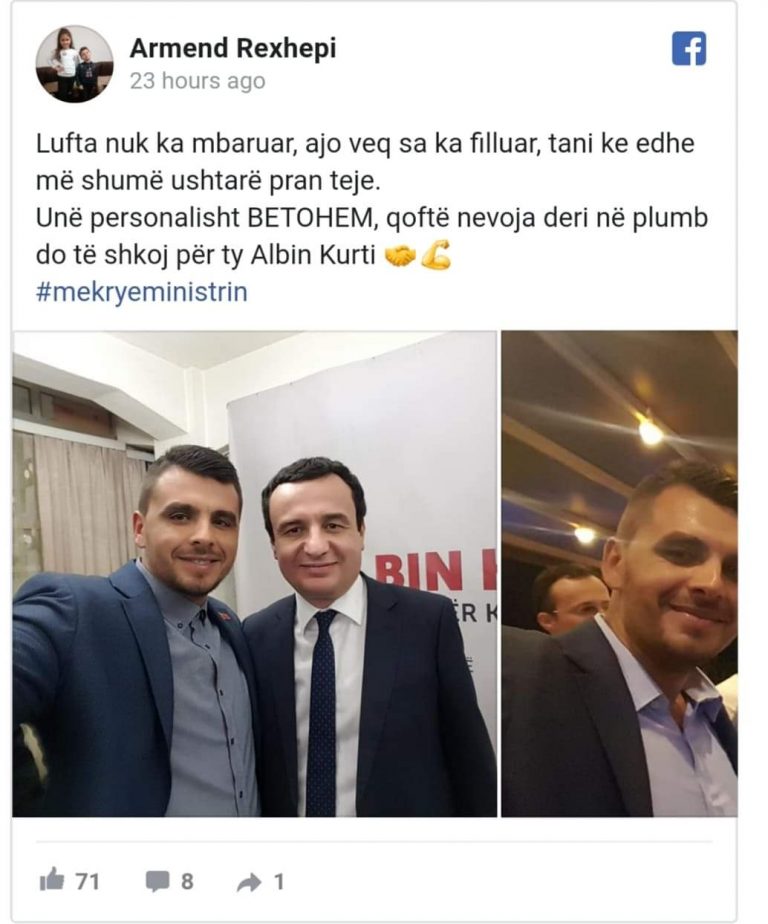Click the share count 1
The height and width of the screenshot is (924, 768).
[279, 882]
